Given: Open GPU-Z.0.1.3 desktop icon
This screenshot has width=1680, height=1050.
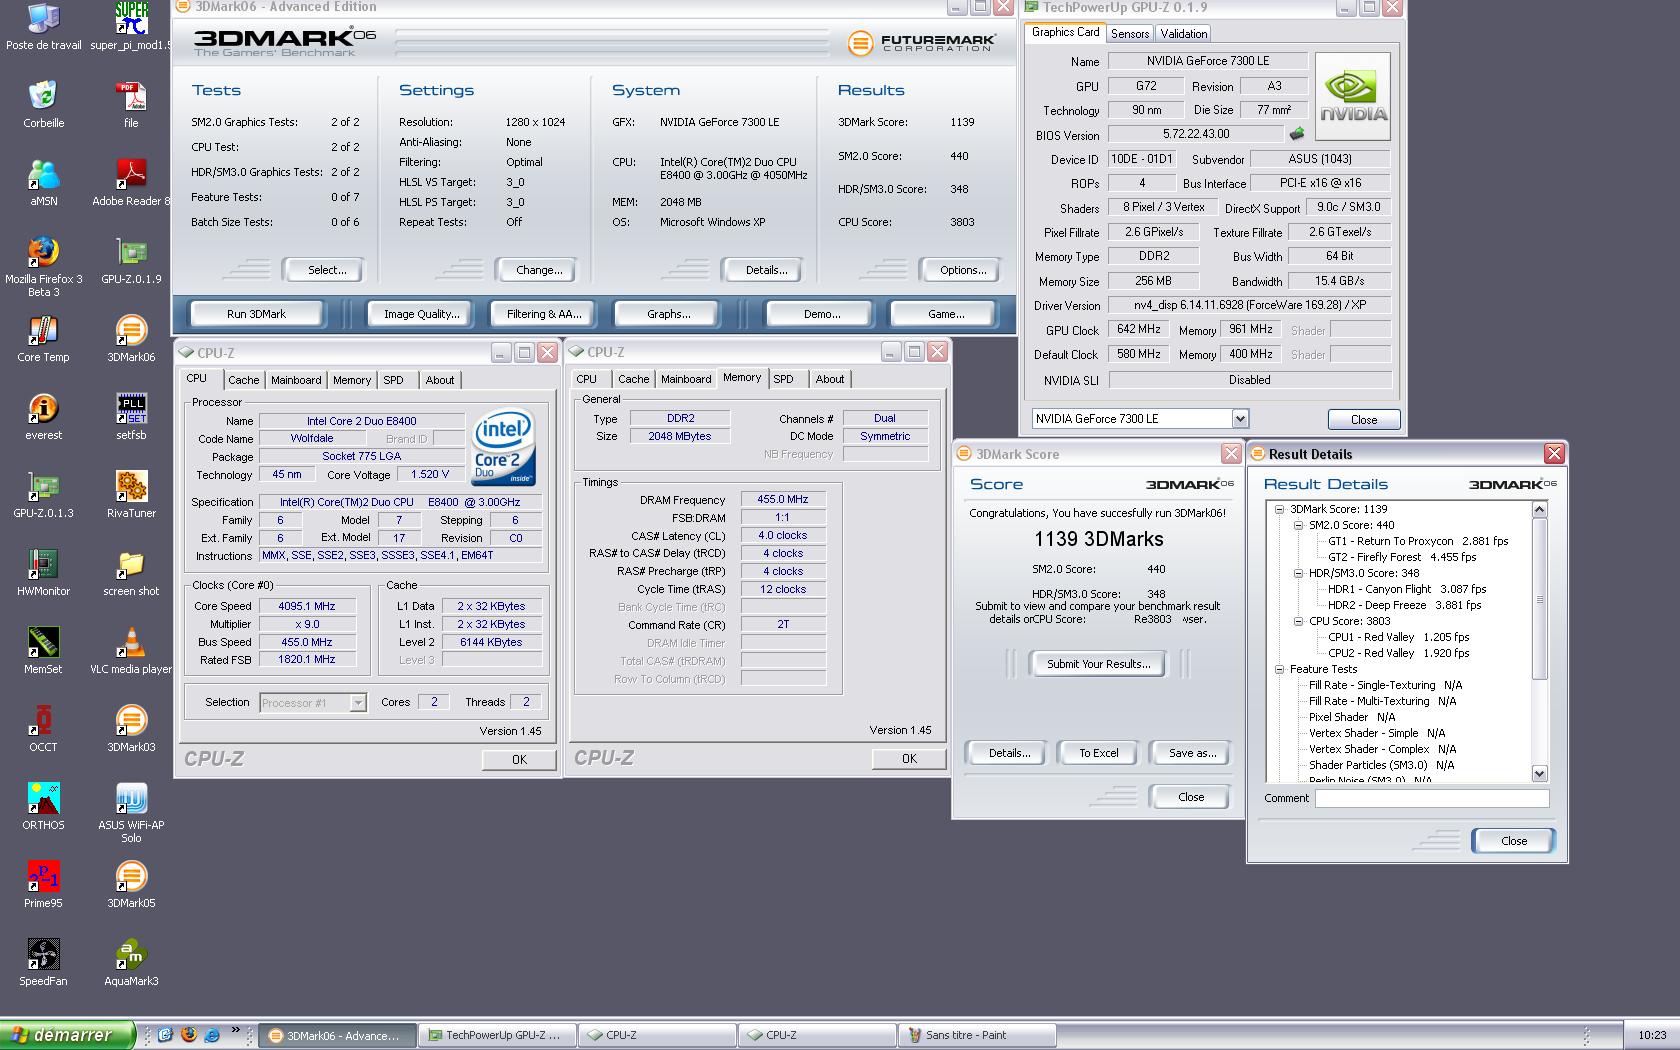Looking at the screenshot, I should 43,495.
